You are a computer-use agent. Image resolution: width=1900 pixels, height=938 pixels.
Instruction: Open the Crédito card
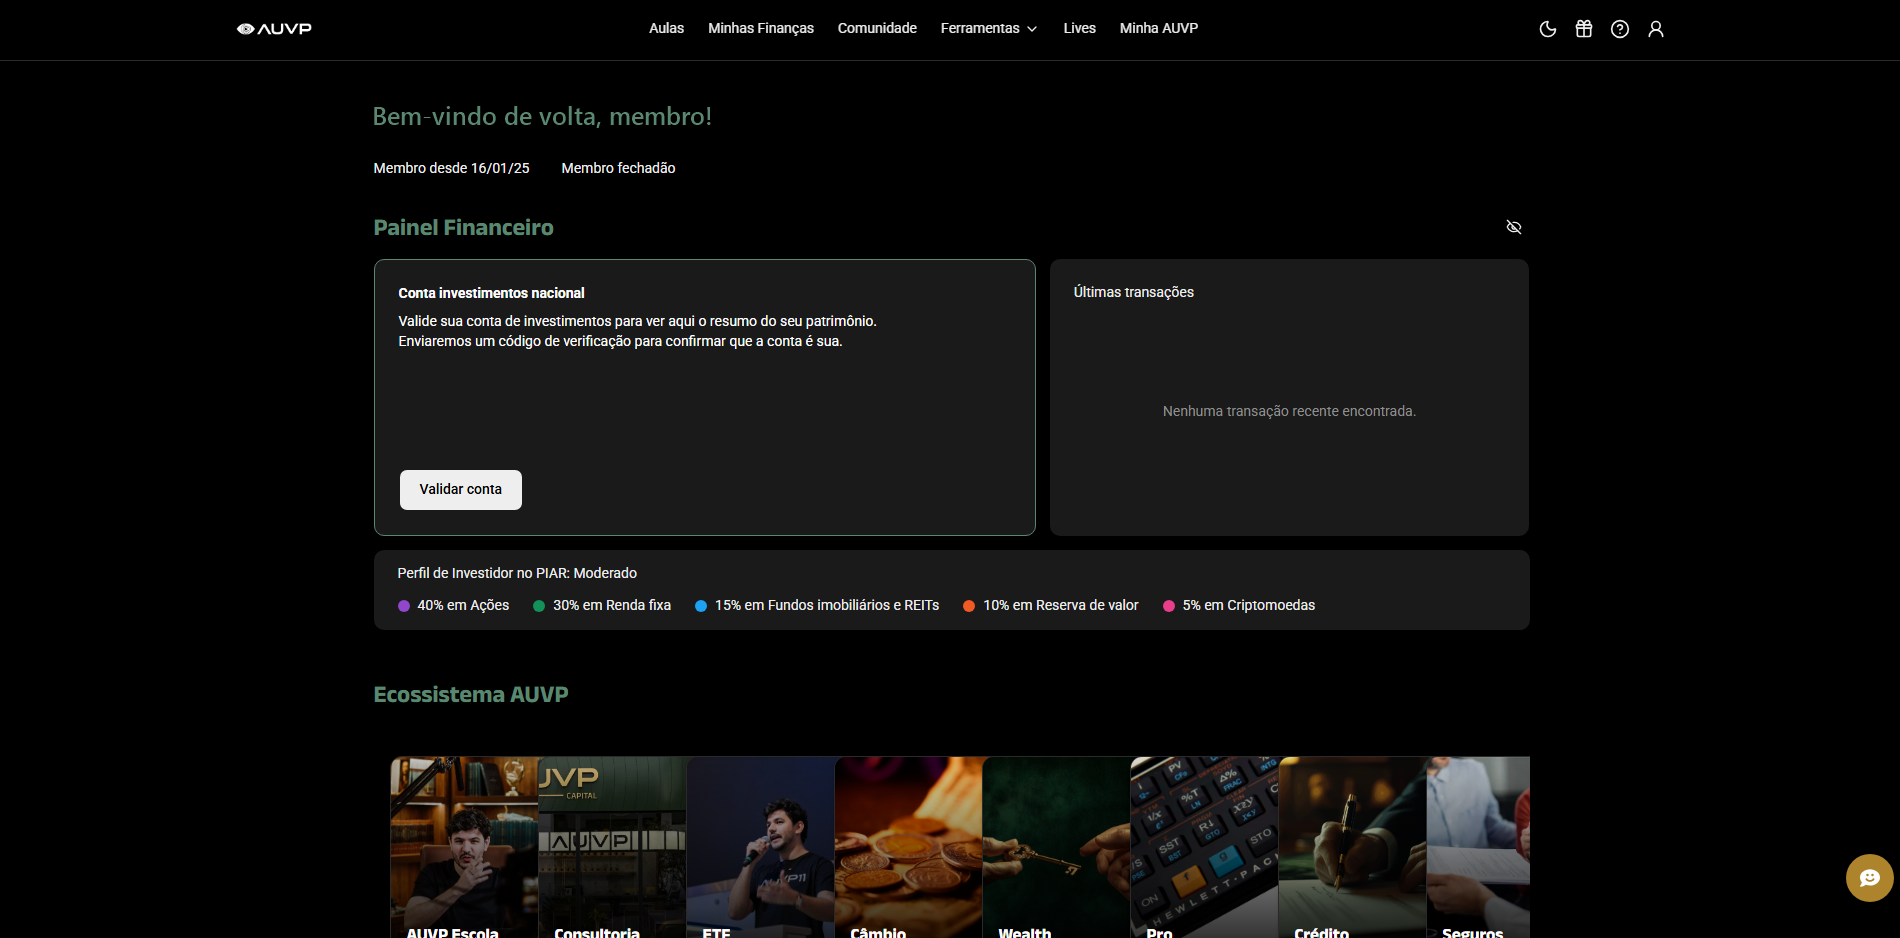(1352, 847)
